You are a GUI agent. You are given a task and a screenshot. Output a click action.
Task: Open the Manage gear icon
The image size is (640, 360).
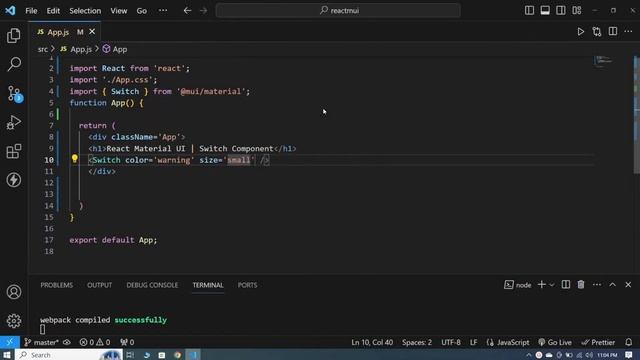14,321
